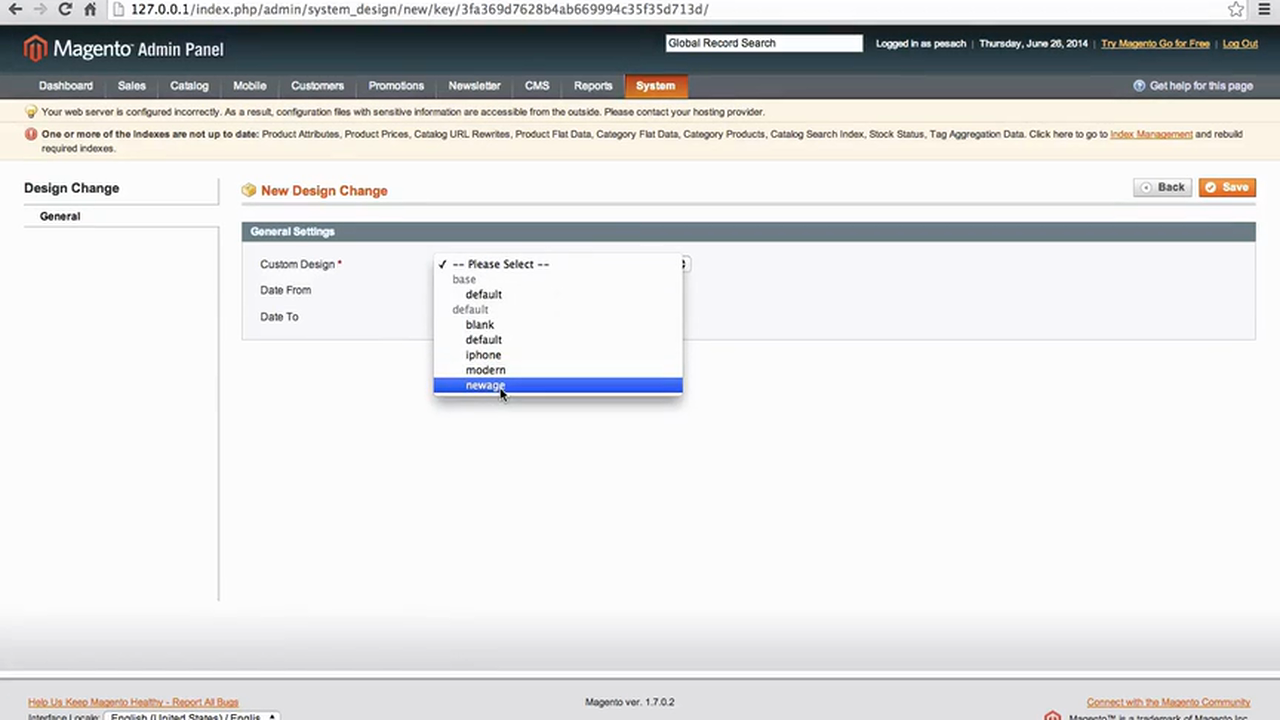Viewport: 1280px width, 720px height.
Task: Click the browser forward arrow
Action: [40, 9]
